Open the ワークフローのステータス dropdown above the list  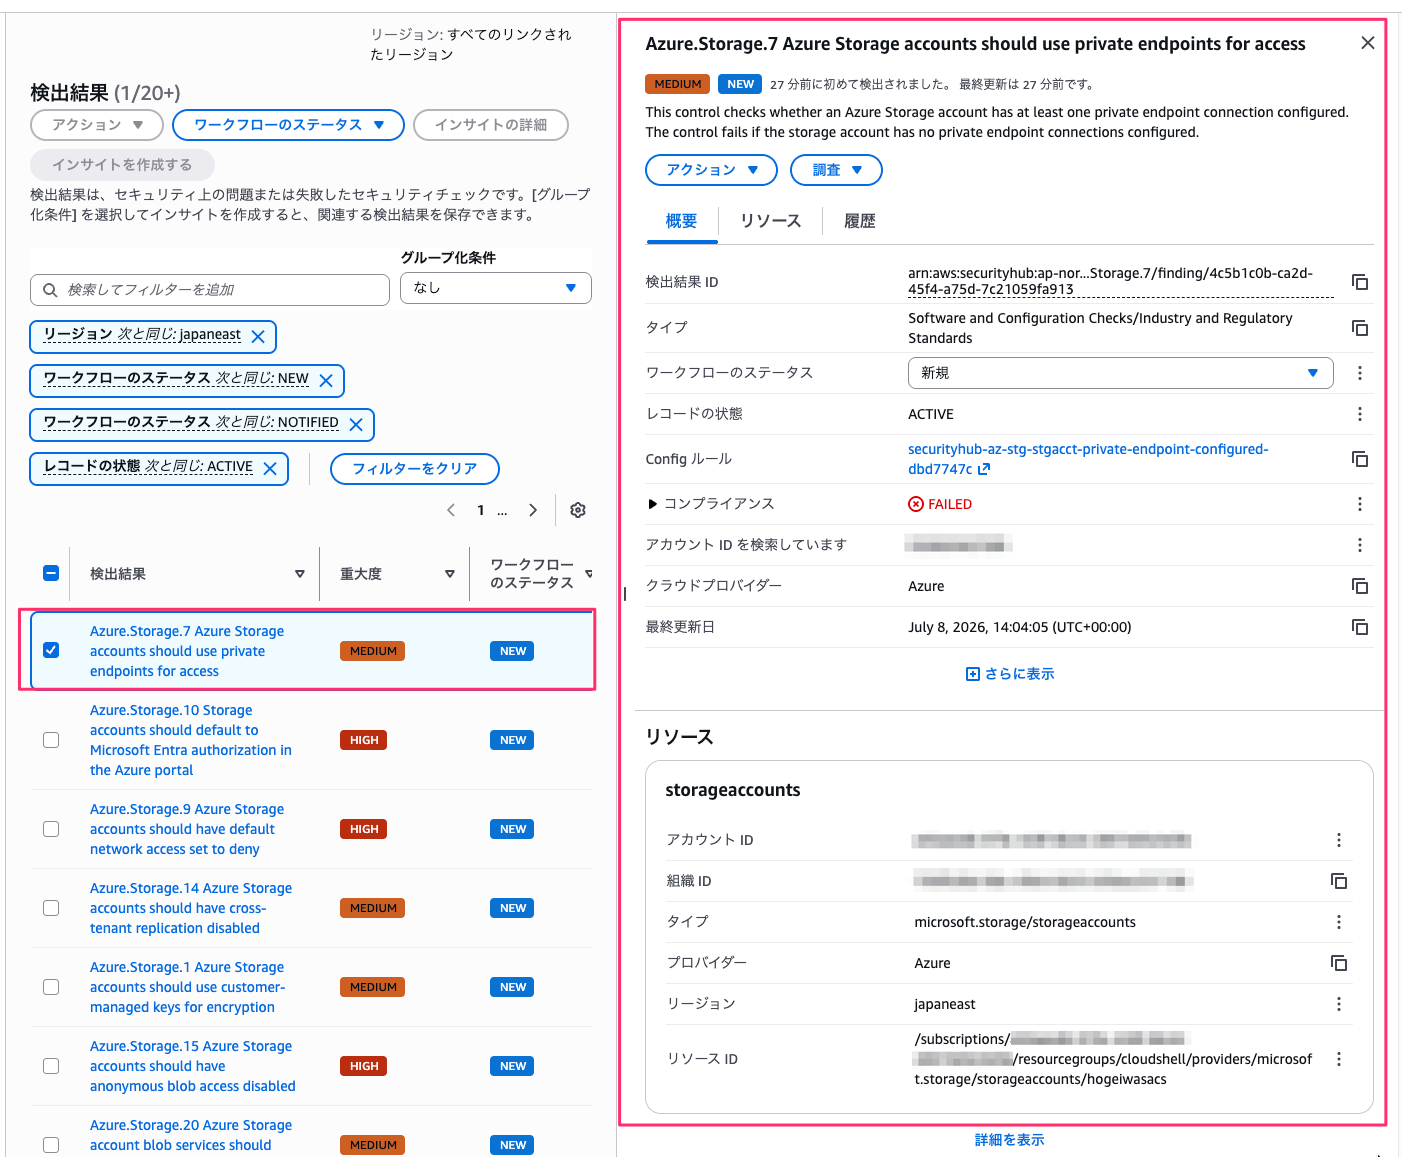[x=288, y=125]
